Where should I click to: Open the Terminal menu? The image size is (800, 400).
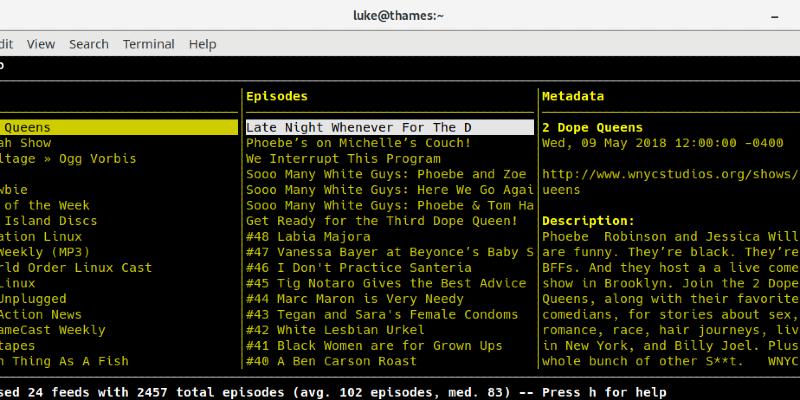148,44
